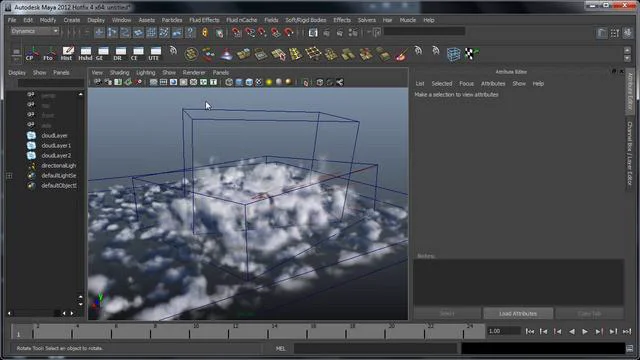
Task: Open the Dynamics menu set dropdown
Action: pos(34,31)
